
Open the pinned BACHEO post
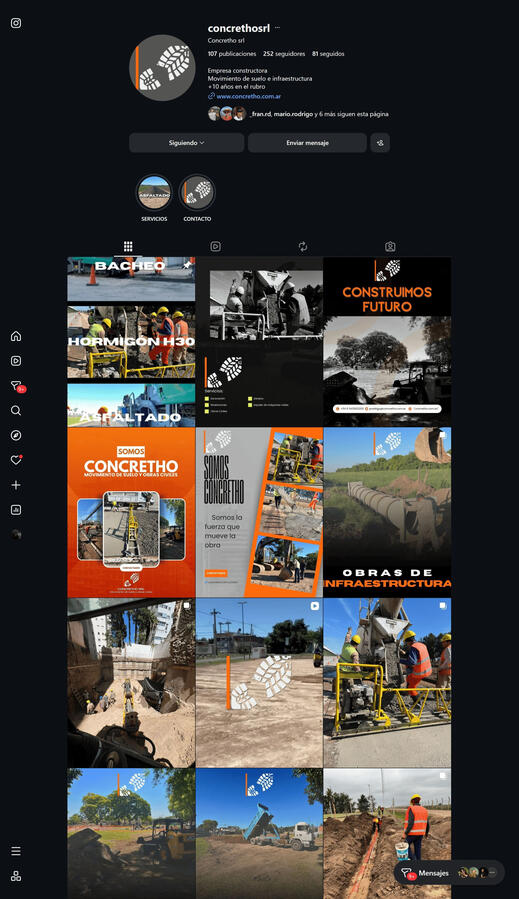click(x=131, y=342)
